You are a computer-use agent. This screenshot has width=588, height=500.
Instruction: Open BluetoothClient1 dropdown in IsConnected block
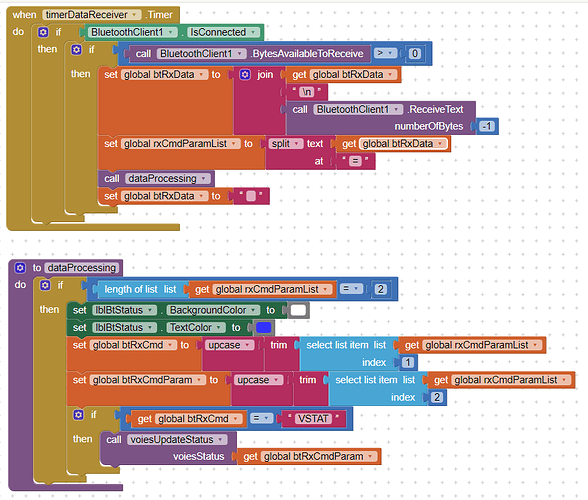tap(171, 32)
